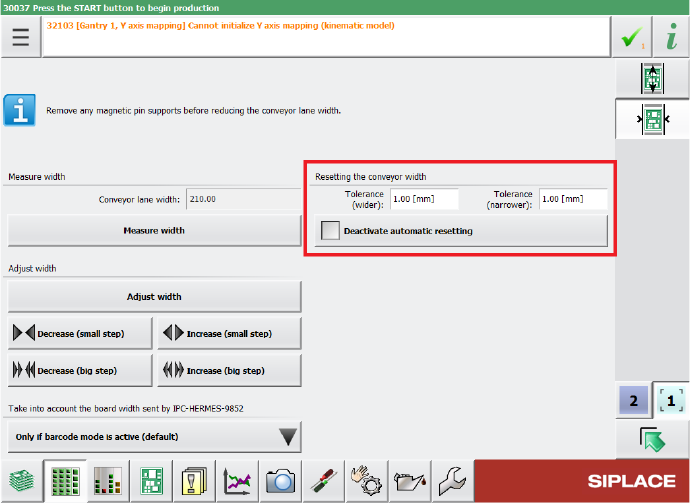Acknowledge message with green checkmark

pos(632,38)
